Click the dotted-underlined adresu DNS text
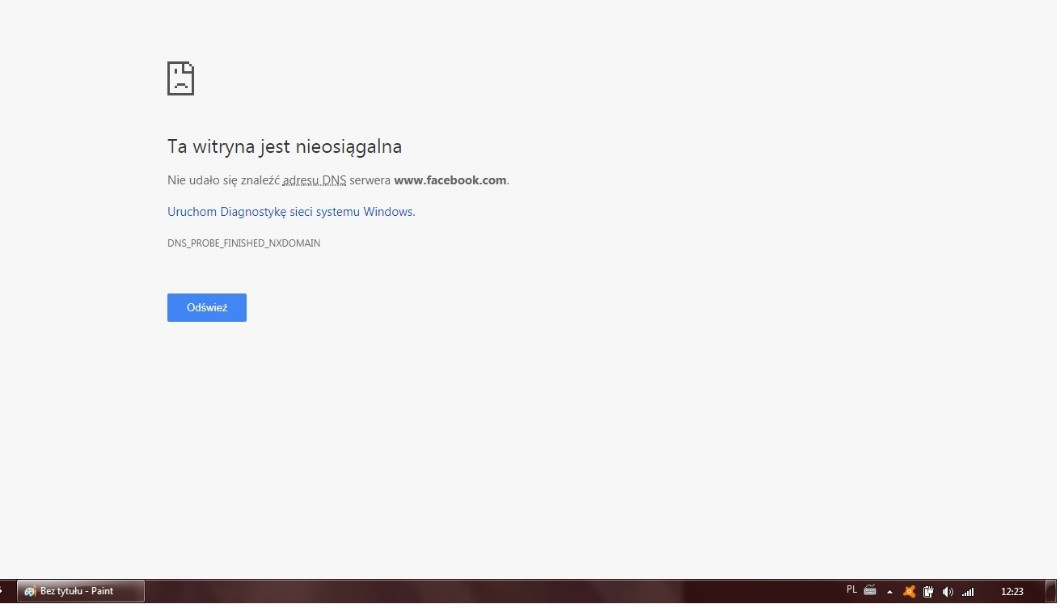 click(x=314, y=181)
